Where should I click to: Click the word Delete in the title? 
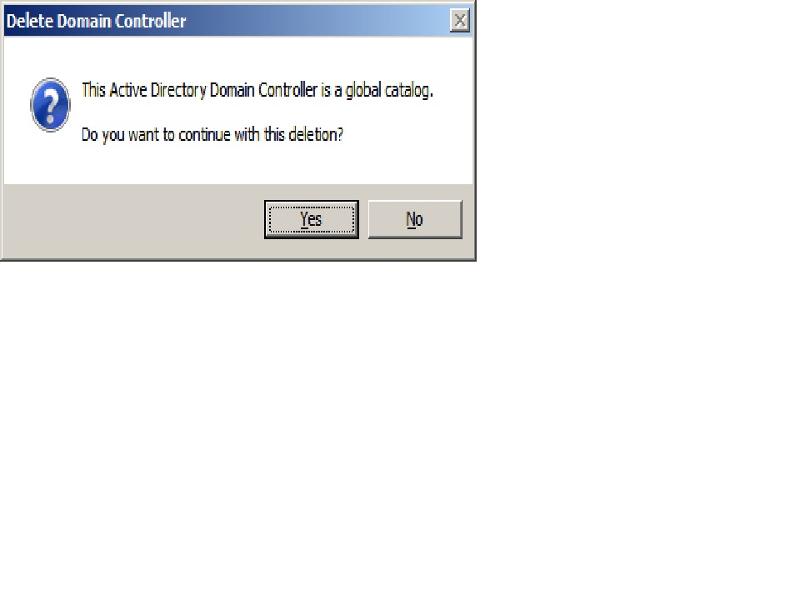click(x=30, y=21)
